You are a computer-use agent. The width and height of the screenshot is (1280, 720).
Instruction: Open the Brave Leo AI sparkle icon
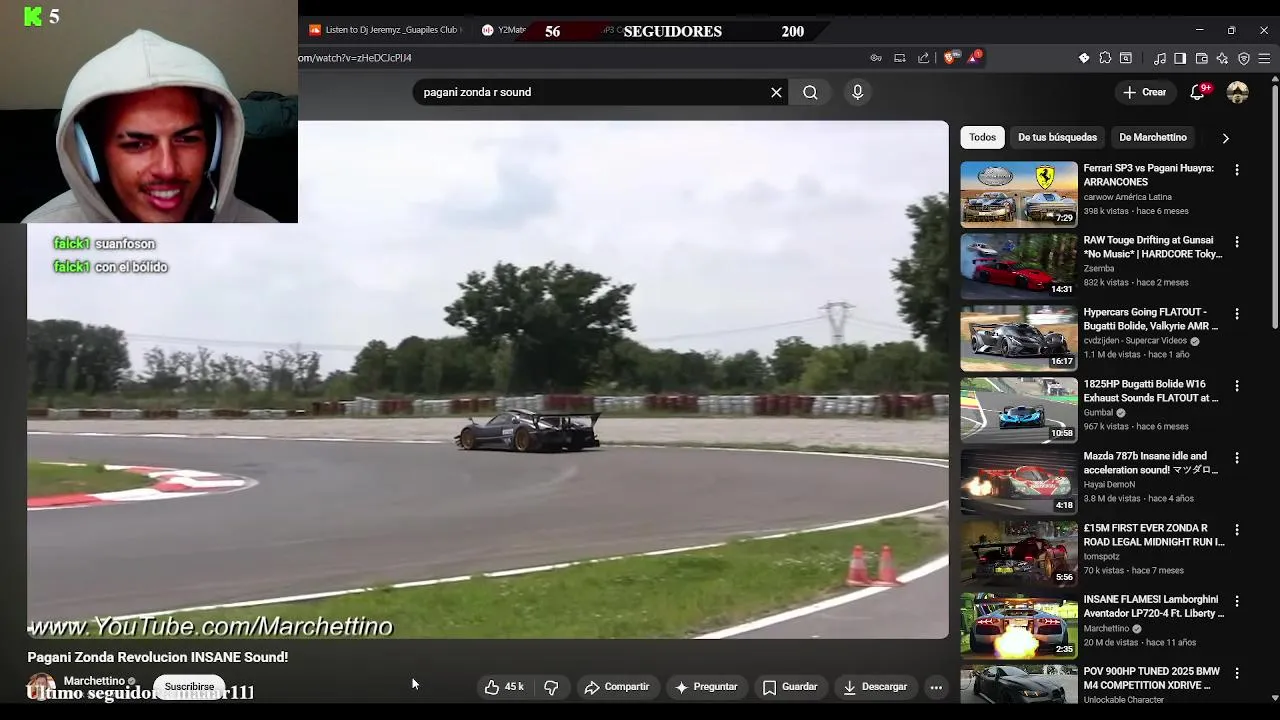click(x=1222, y=58)
